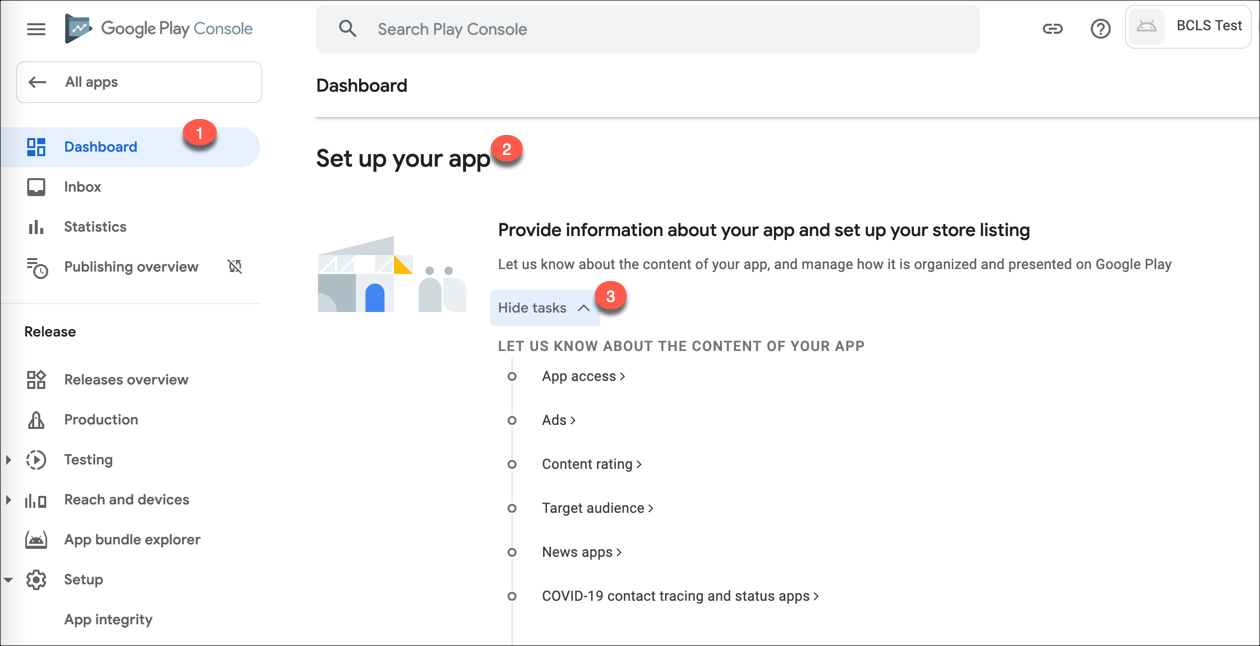1260x646 pixels.
Task: Click the Dashboard grid icon
Action: pyautogui.click(x=36, y=147)
